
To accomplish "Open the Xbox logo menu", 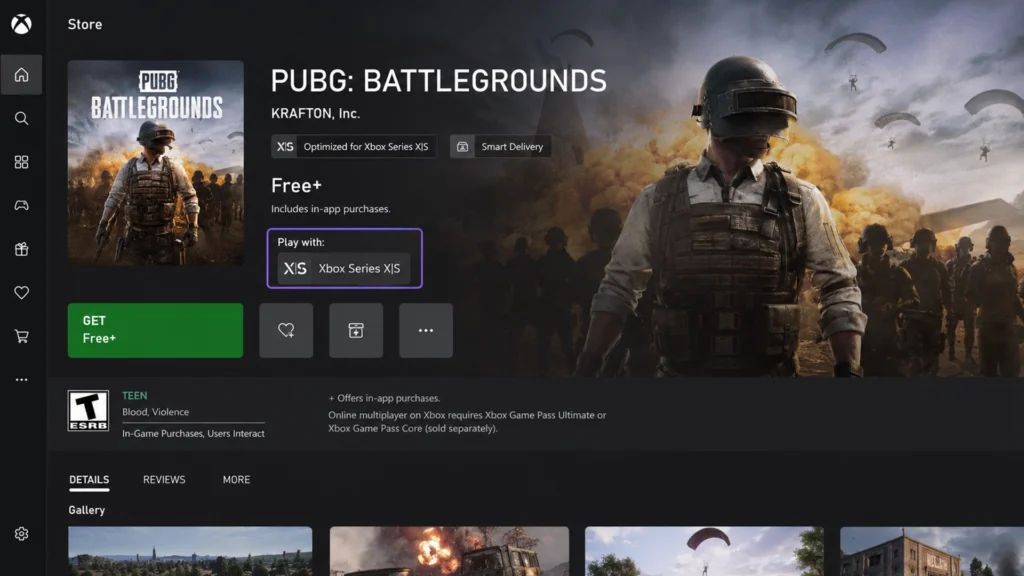I will click(22, 24).
